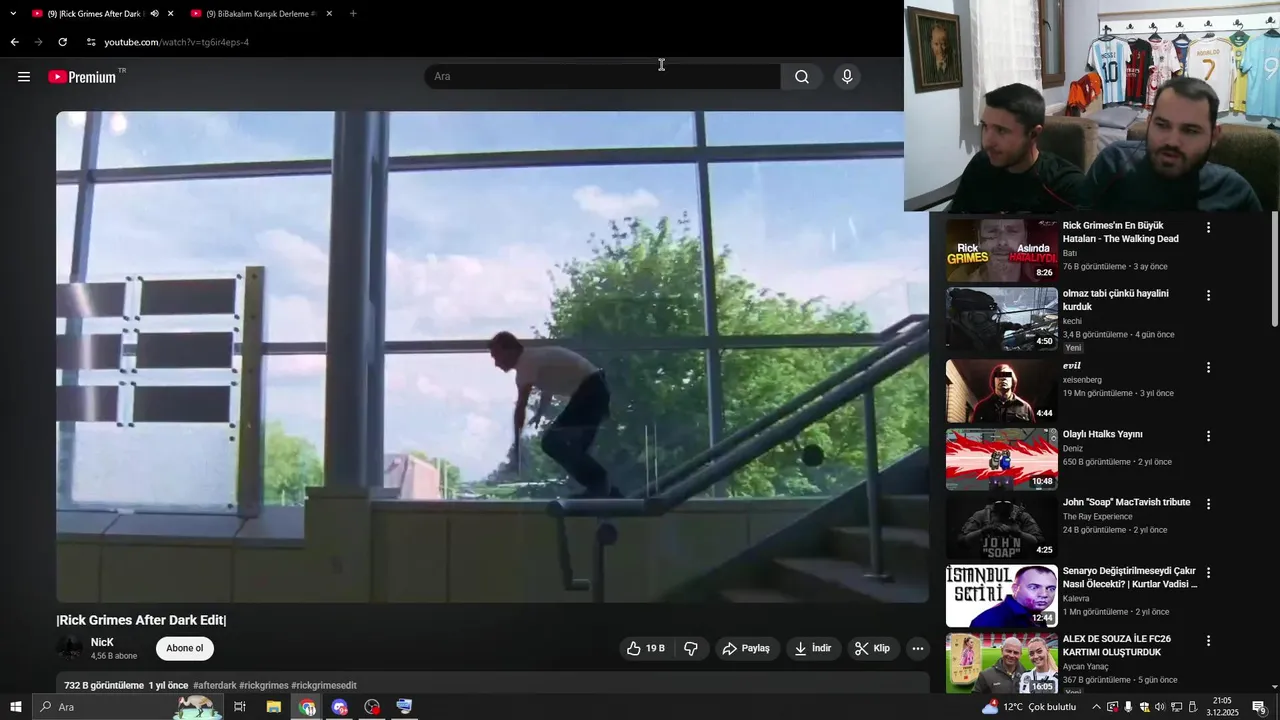Open Aycan Yanaç channel name
The image size is (1280, 720).
click(1088, 666)
